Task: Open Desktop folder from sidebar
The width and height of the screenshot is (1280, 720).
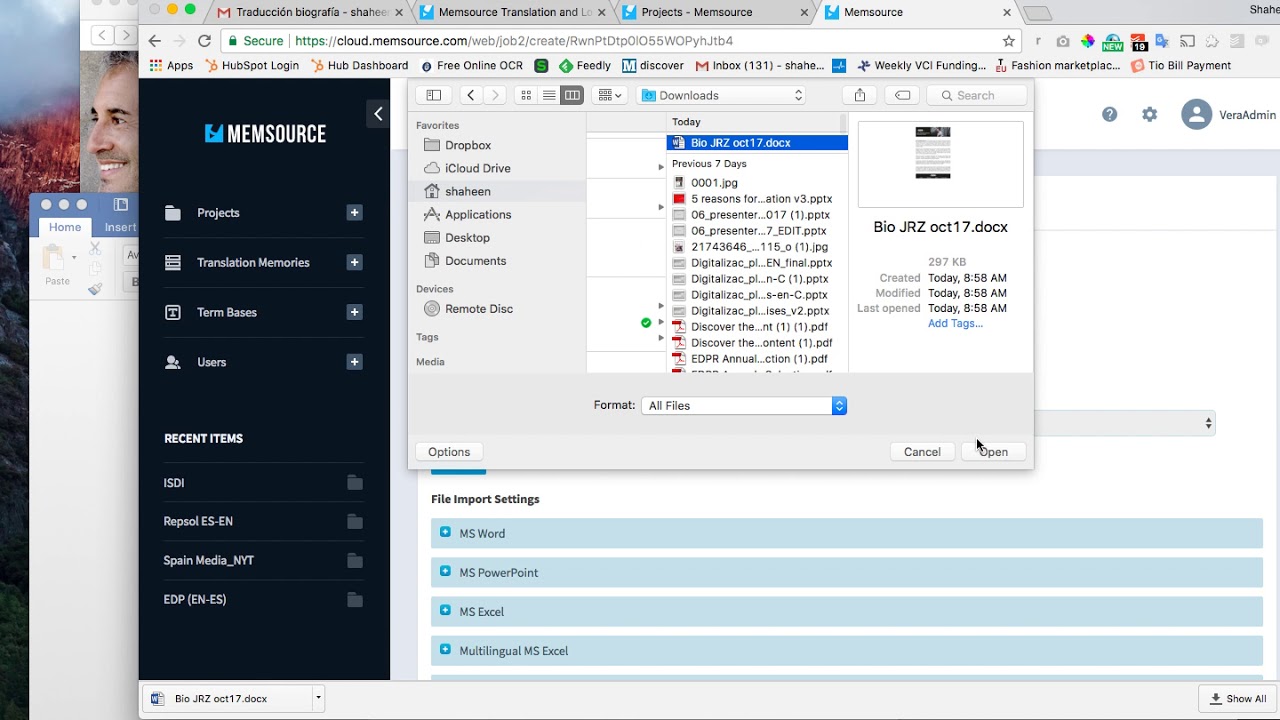Action: pos(467,237)
